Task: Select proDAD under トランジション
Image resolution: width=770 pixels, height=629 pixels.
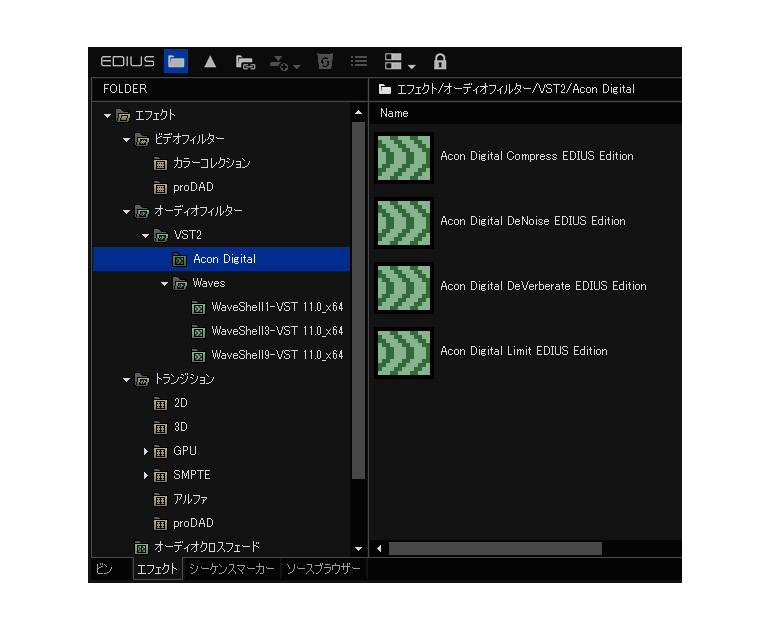Action: (193, 523)
